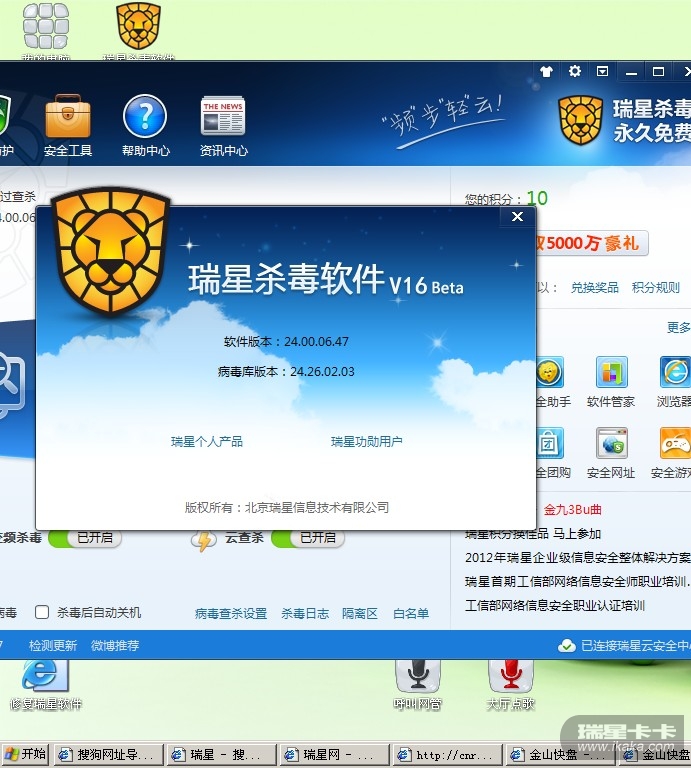
Task: Open 瑞星首期工信部网络信息安全师职业培训 news
Action: 577,581
